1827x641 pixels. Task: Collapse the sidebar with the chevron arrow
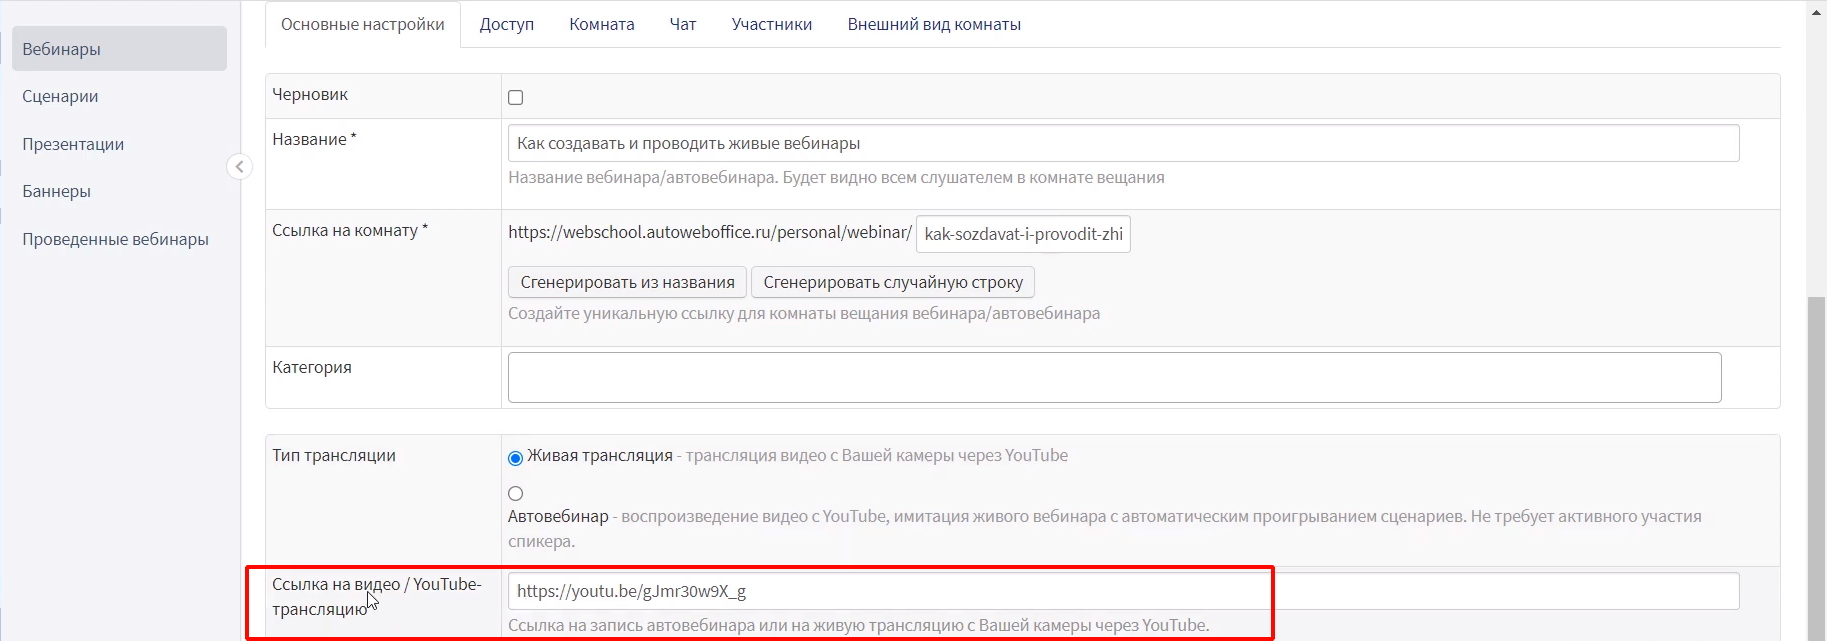pos(239,167)
